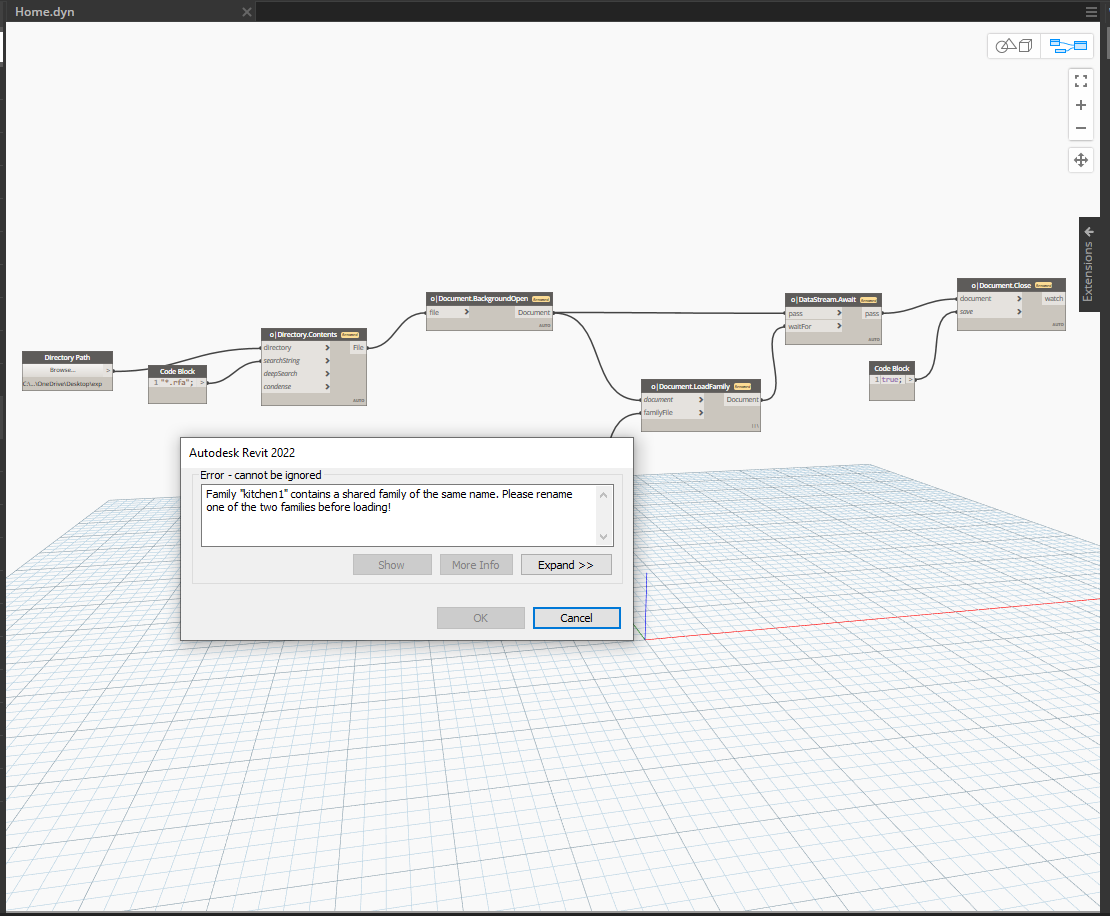Expand the searchString input chevron
This screenshot has width=1110, height=916.
pos(329,360)
